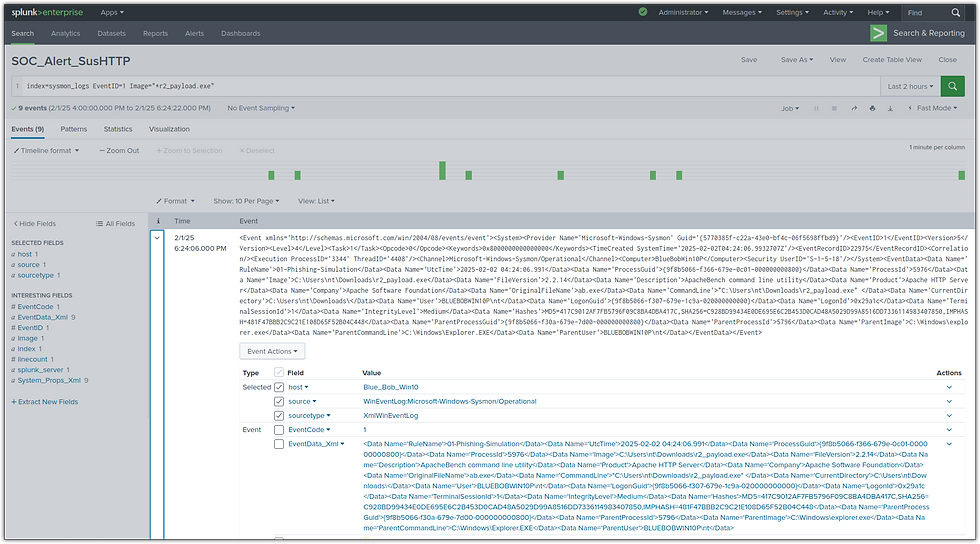Viewport: 980px width, 544px height.
Task: Share the search job
Action: coord(854,108)
